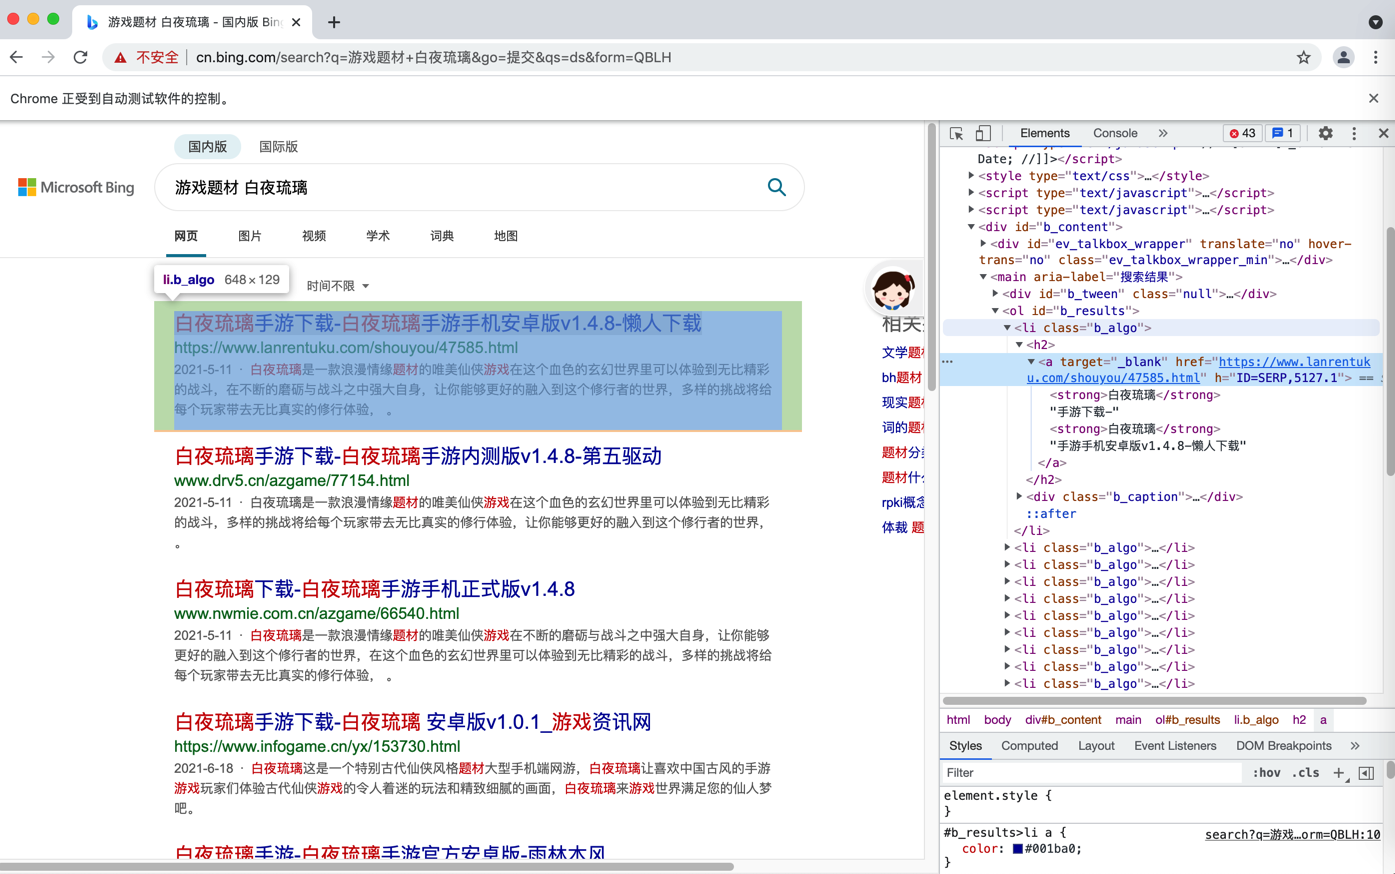1395x874 pixels.
Task: Open the Event Listeners tab
Action: click(x=1175, y=746)
